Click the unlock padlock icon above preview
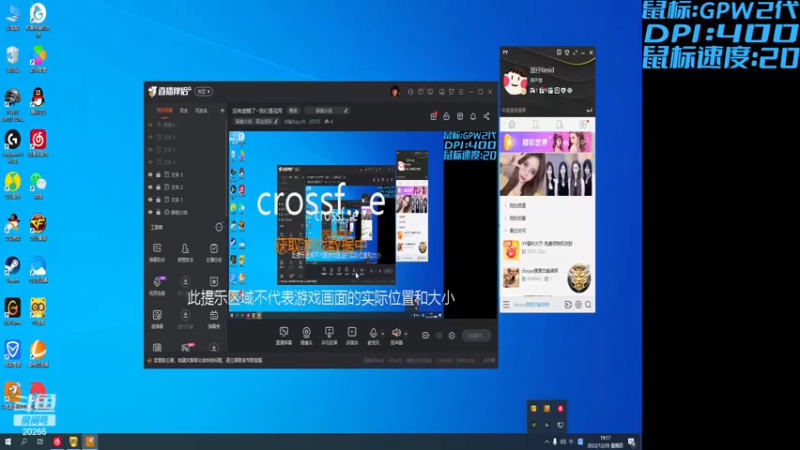Image resolution: width=800 pixels, height=450 pixels. click(x=446, y=116)
